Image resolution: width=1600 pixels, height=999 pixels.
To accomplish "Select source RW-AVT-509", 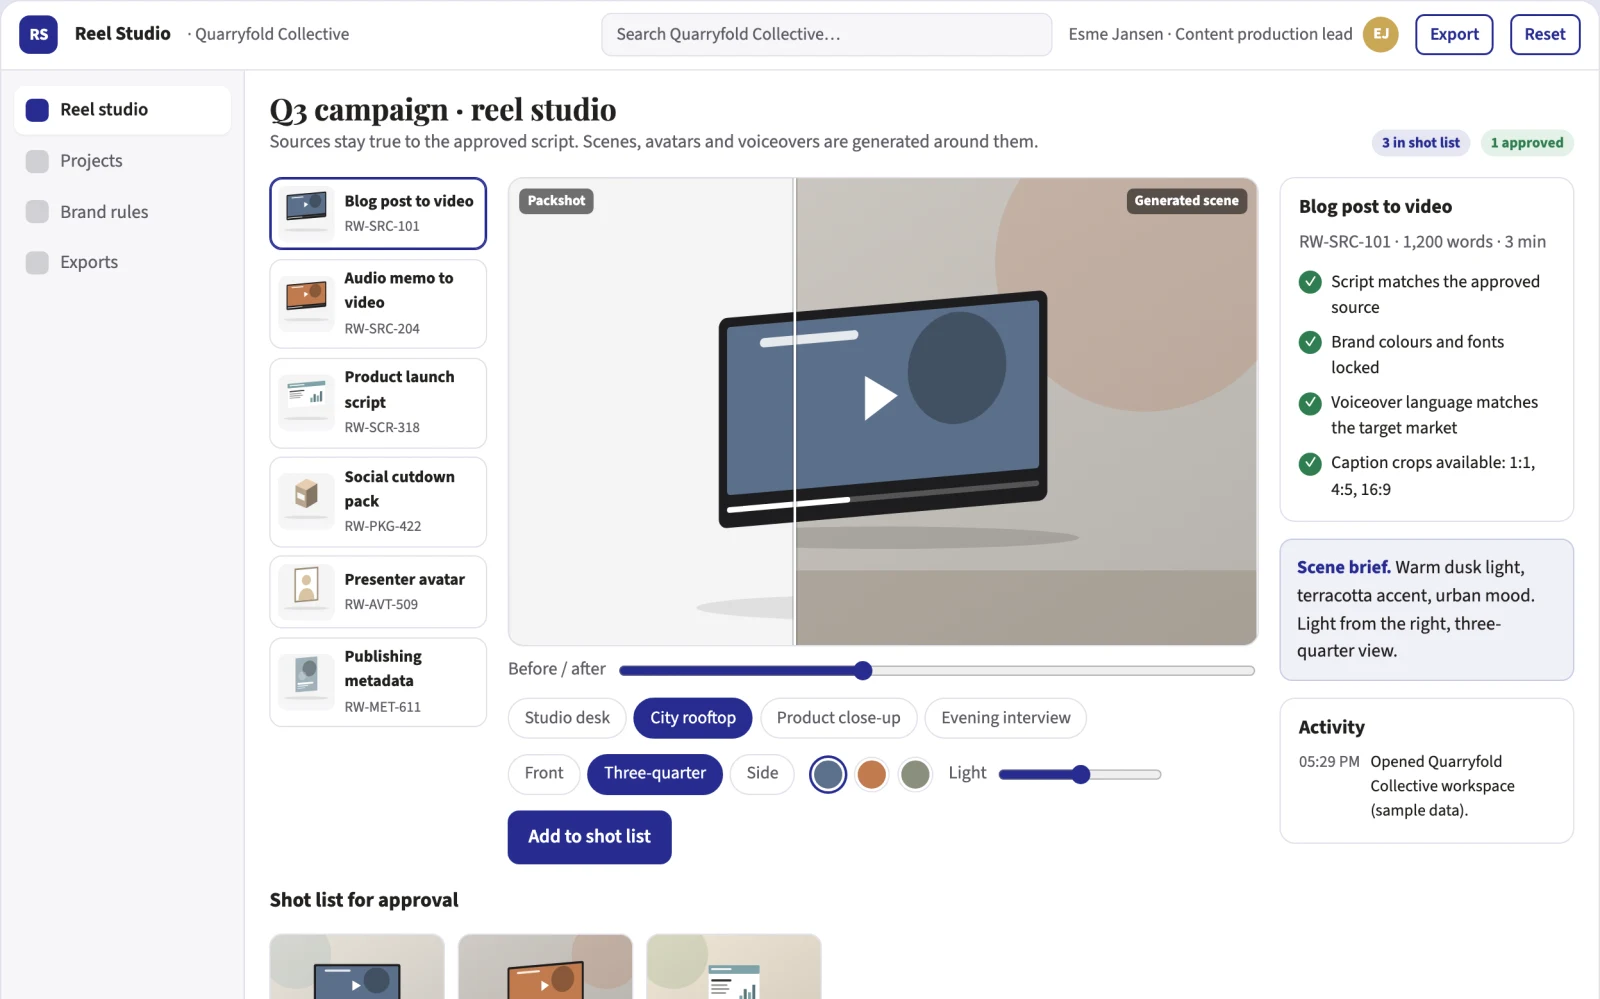I will (378, 592).
